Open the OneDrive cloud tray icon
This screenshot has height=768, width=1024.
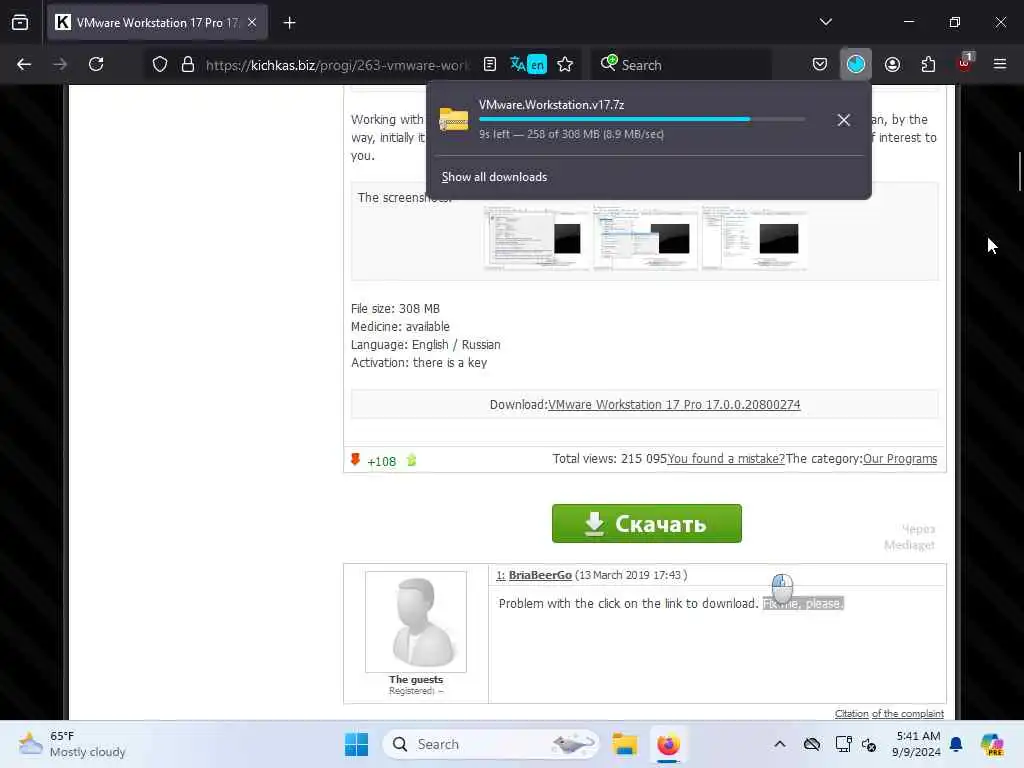pyautogui.click(x=812, y=744)
